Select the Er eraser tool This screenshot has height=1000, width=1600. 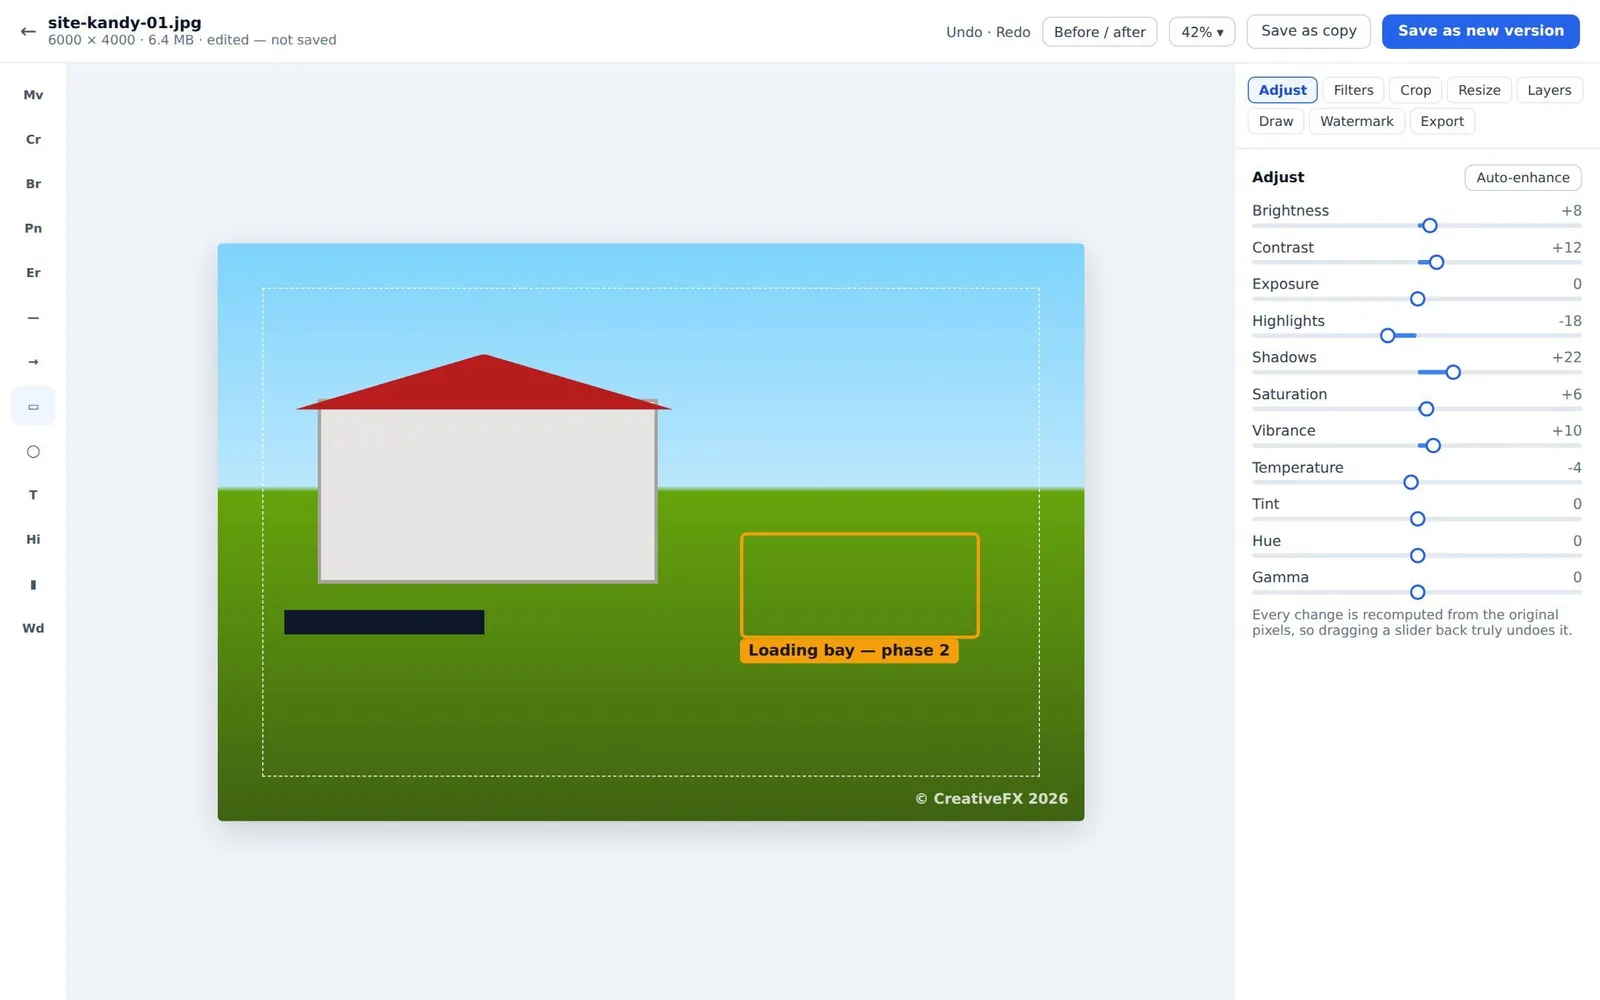point(33,273)
